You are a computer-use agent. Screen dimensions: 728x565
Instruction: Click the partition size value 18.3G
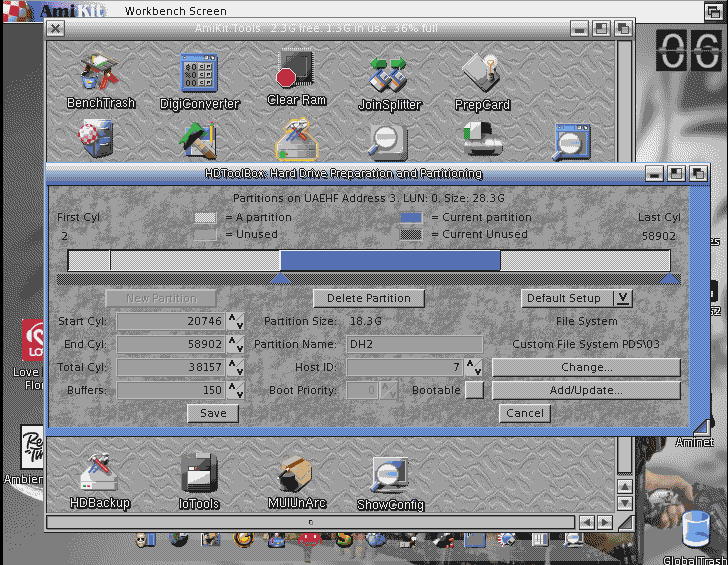click(x=365, y=321)
